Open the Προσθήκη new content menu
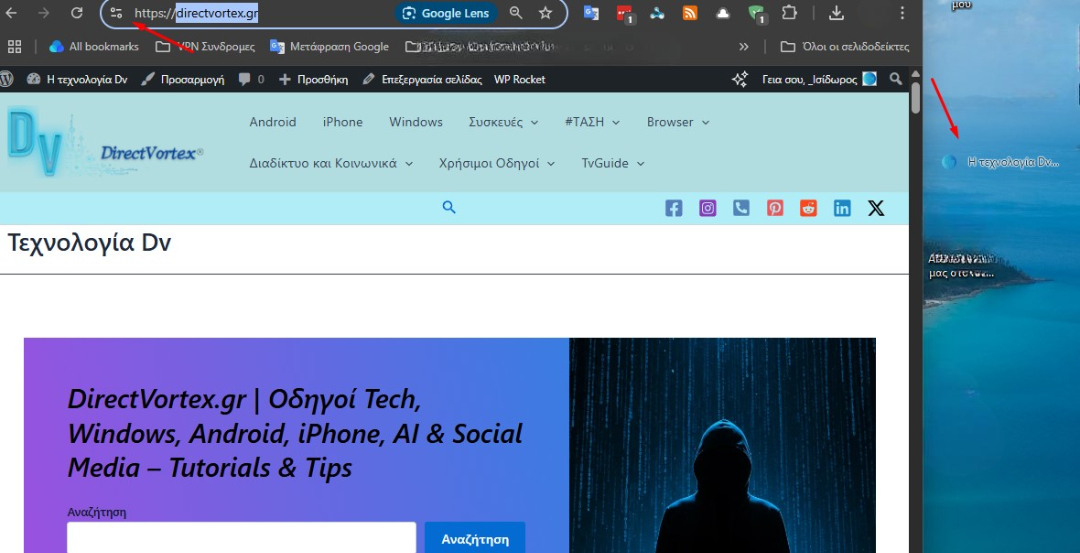 tap(313, 79)
